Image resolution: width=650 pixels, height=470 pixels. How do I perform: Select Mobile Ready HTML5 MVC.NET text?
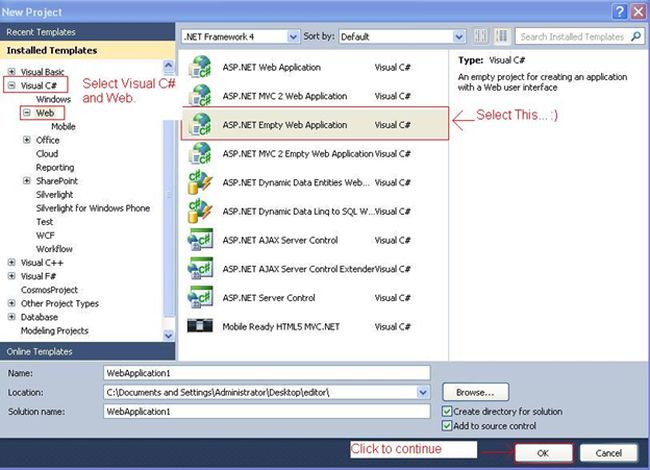[281, 327]
